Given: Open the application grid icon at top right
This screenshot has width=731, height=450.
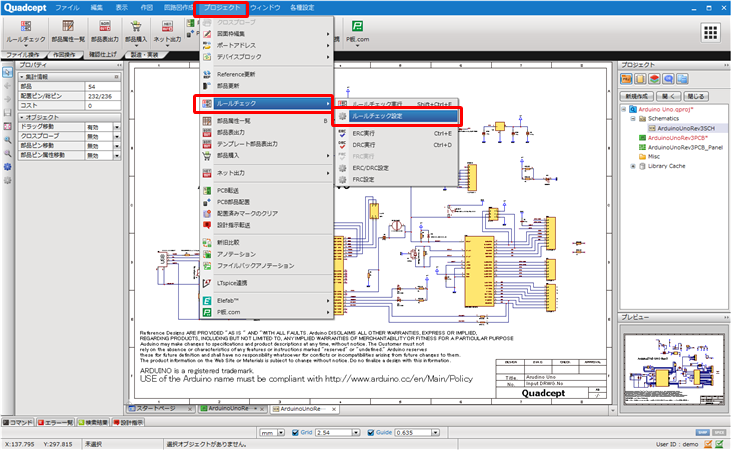Looking at the screenshot, I should coord(710,33).
